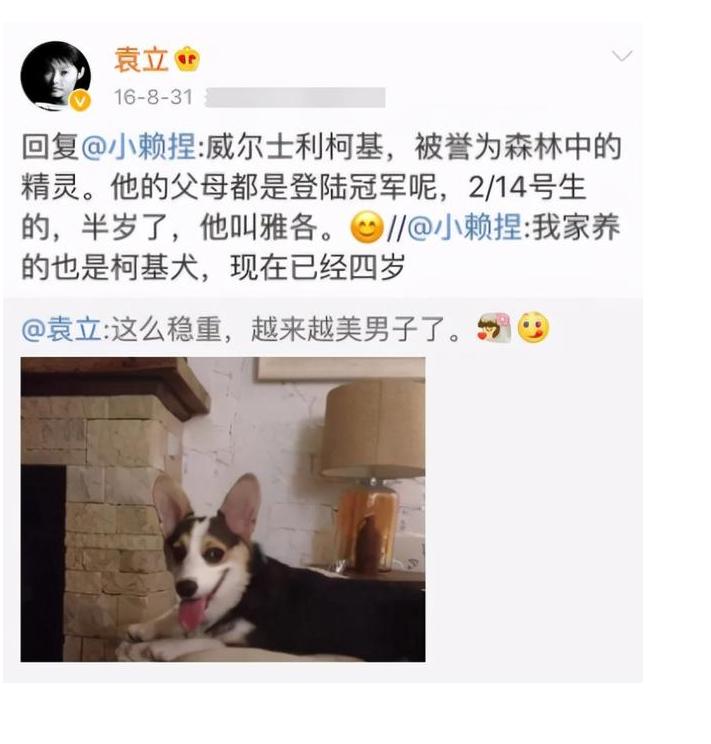
Task: Click the yellow tongue-out emoji
Action: 533,327
